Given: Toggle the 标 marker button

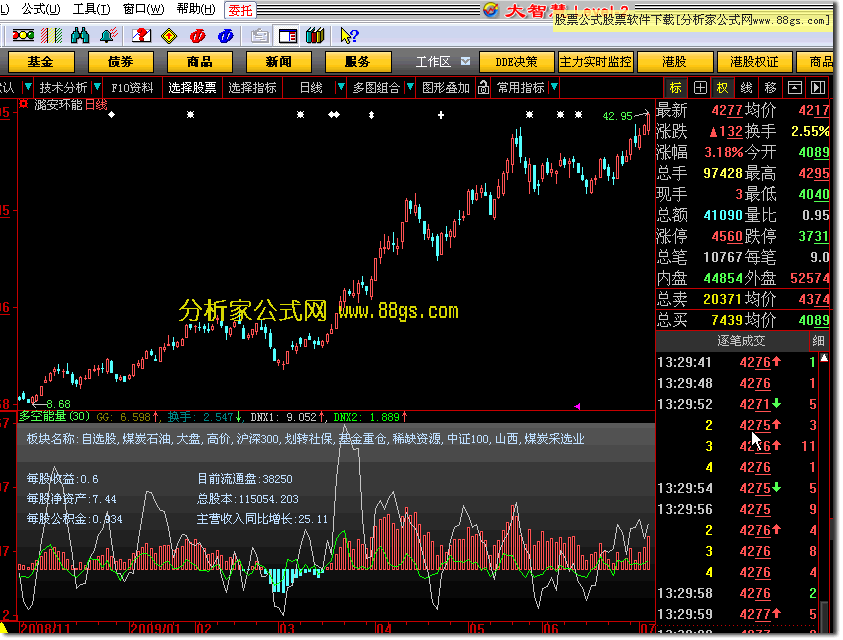Looking at the screenshot, I should (x=675, y=88).
